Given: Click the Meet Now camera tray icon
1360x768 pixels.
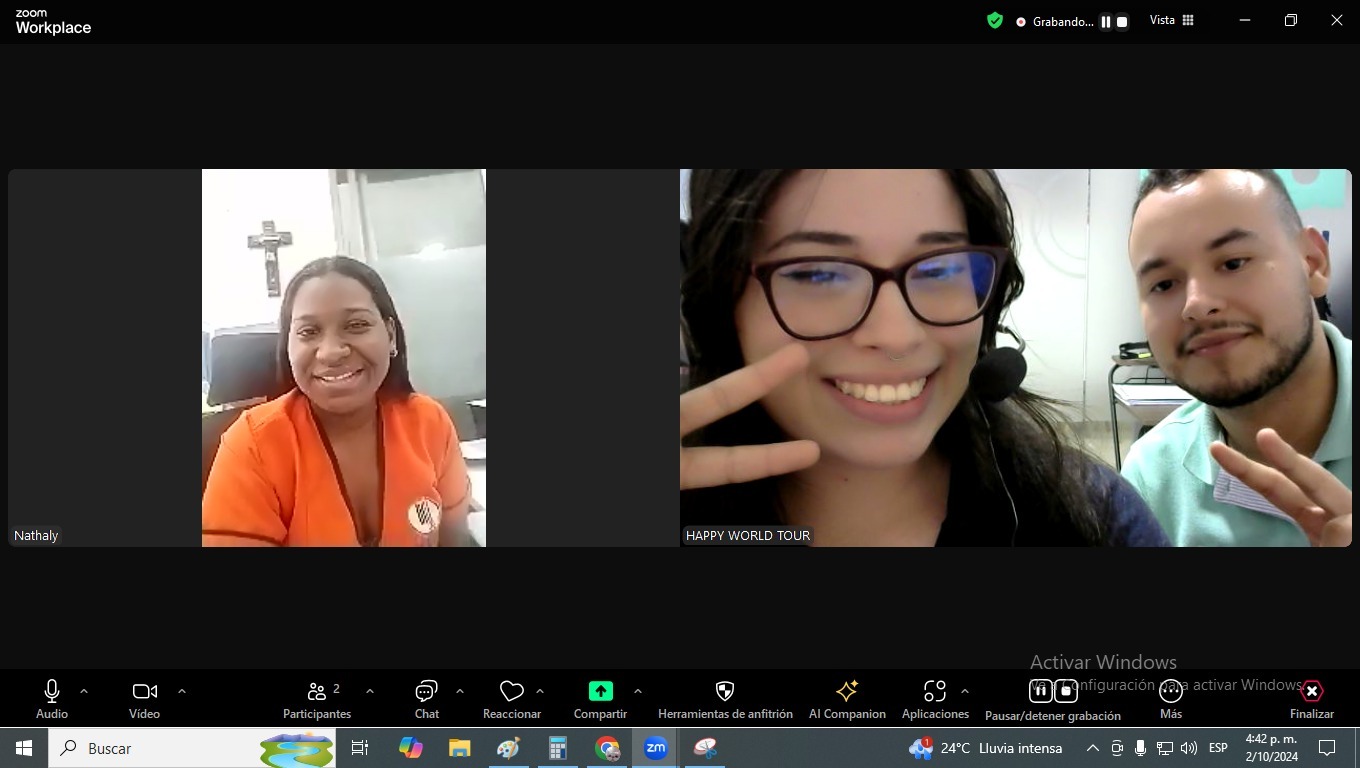Looking at the screenshot, I should pos(1117,748).
